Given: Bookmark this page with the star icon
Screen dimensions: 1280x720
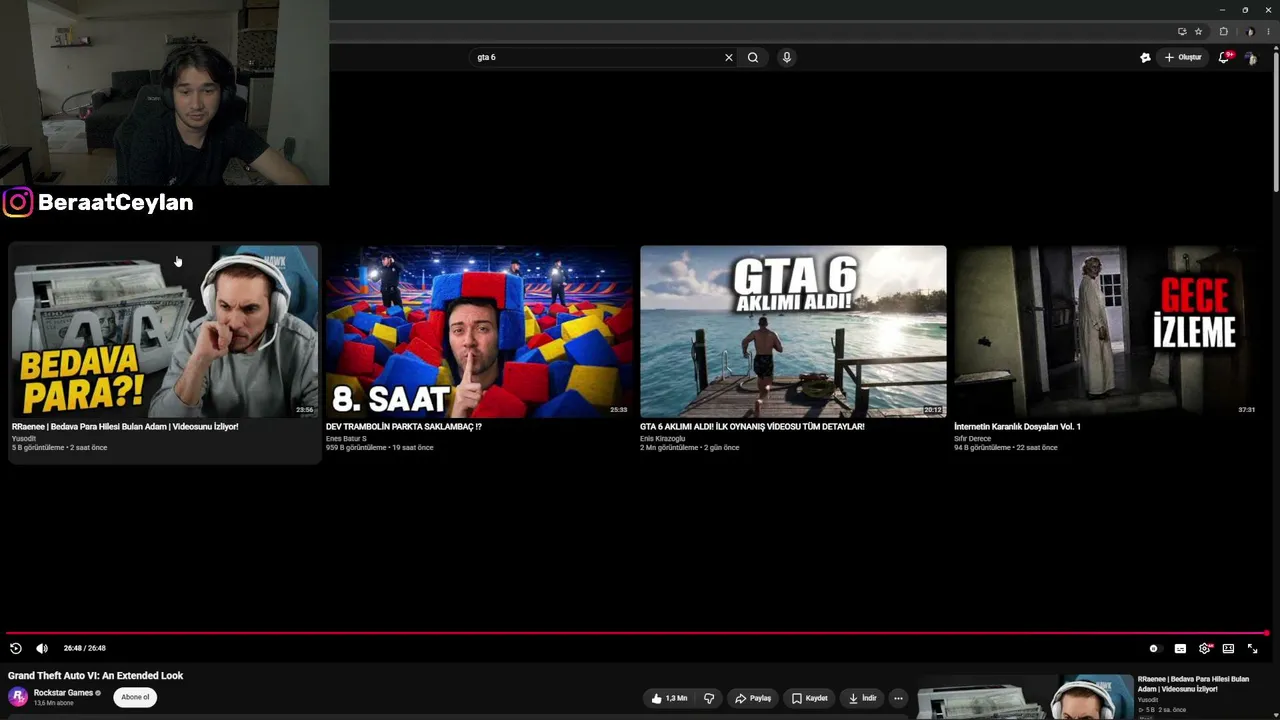Looking at the screenshot, I should [1198, 31].
